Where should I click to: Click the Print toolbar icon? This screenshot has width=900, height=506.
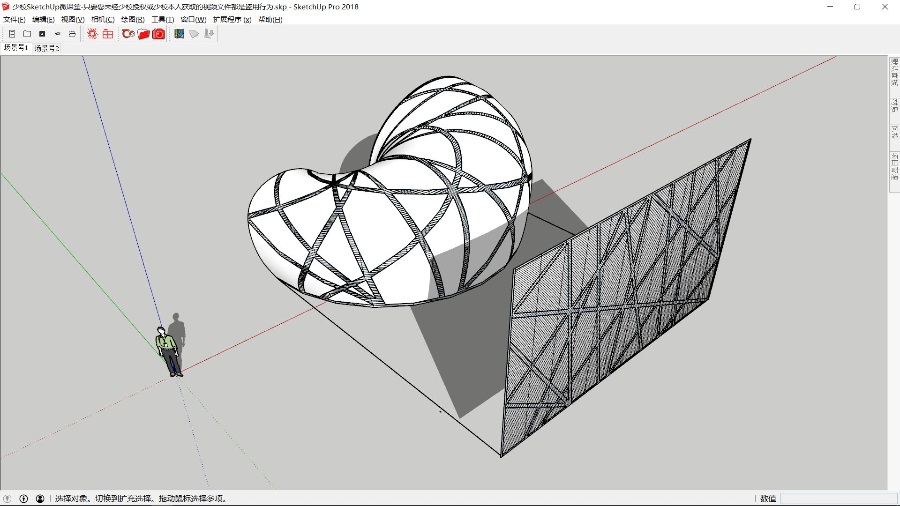[x=72, y=34]
